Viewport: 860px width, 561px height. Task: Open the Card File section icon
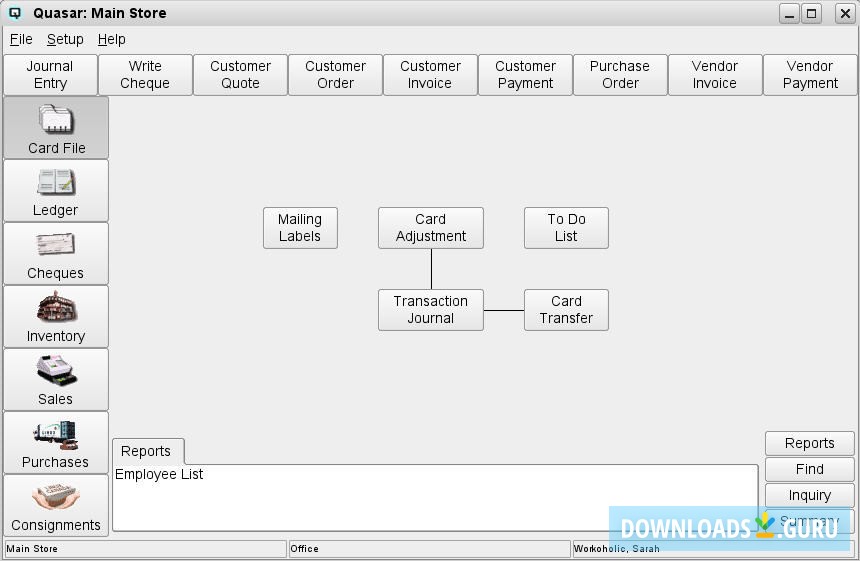[56, 128]
